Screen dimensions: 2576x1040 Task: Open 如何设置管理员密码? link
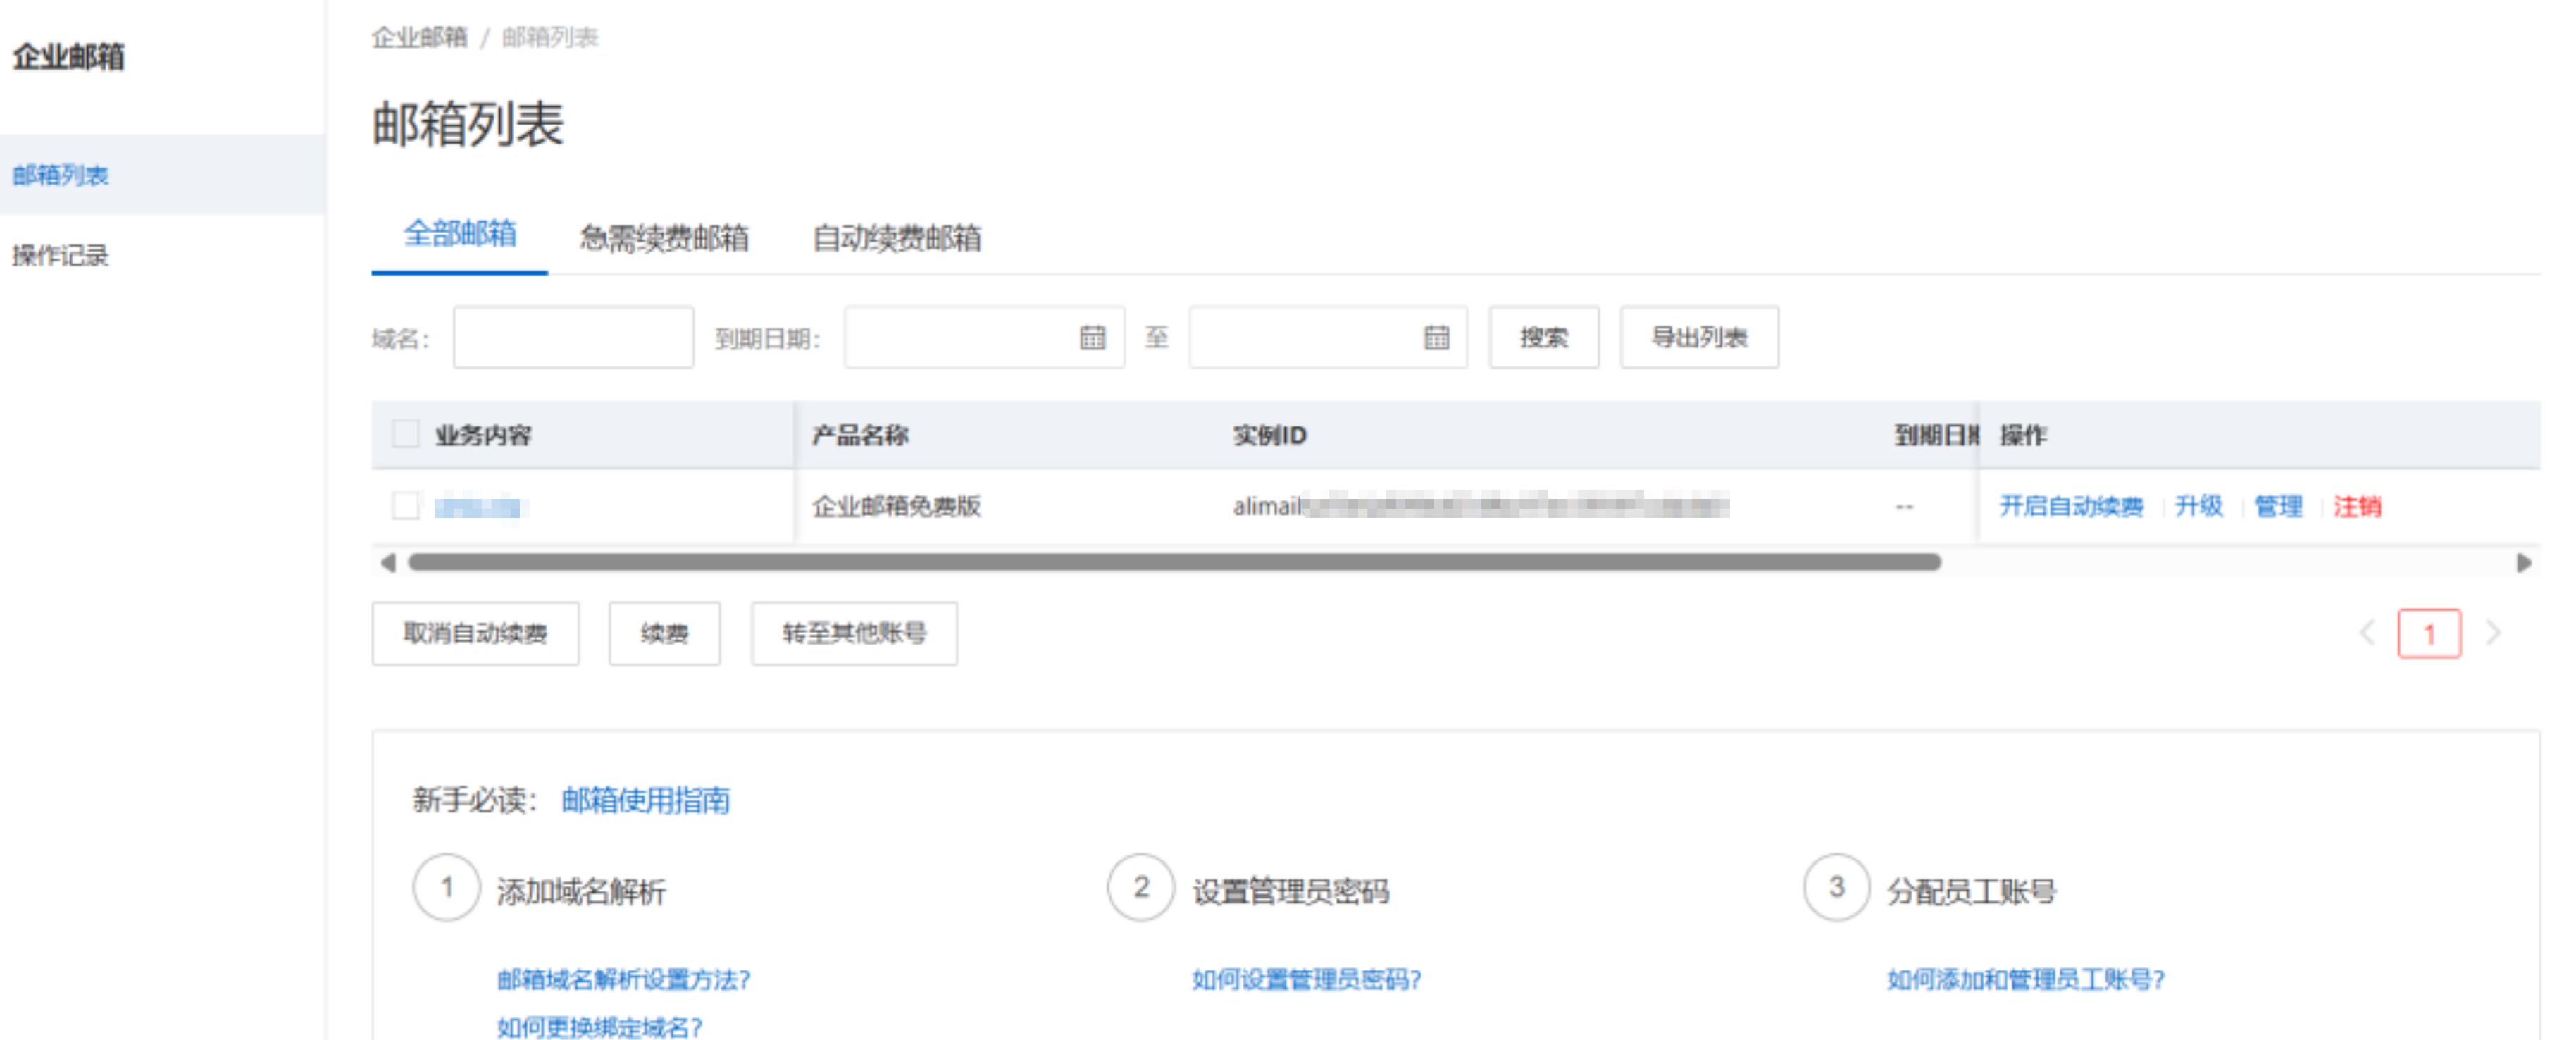(x=1306, y=979)
